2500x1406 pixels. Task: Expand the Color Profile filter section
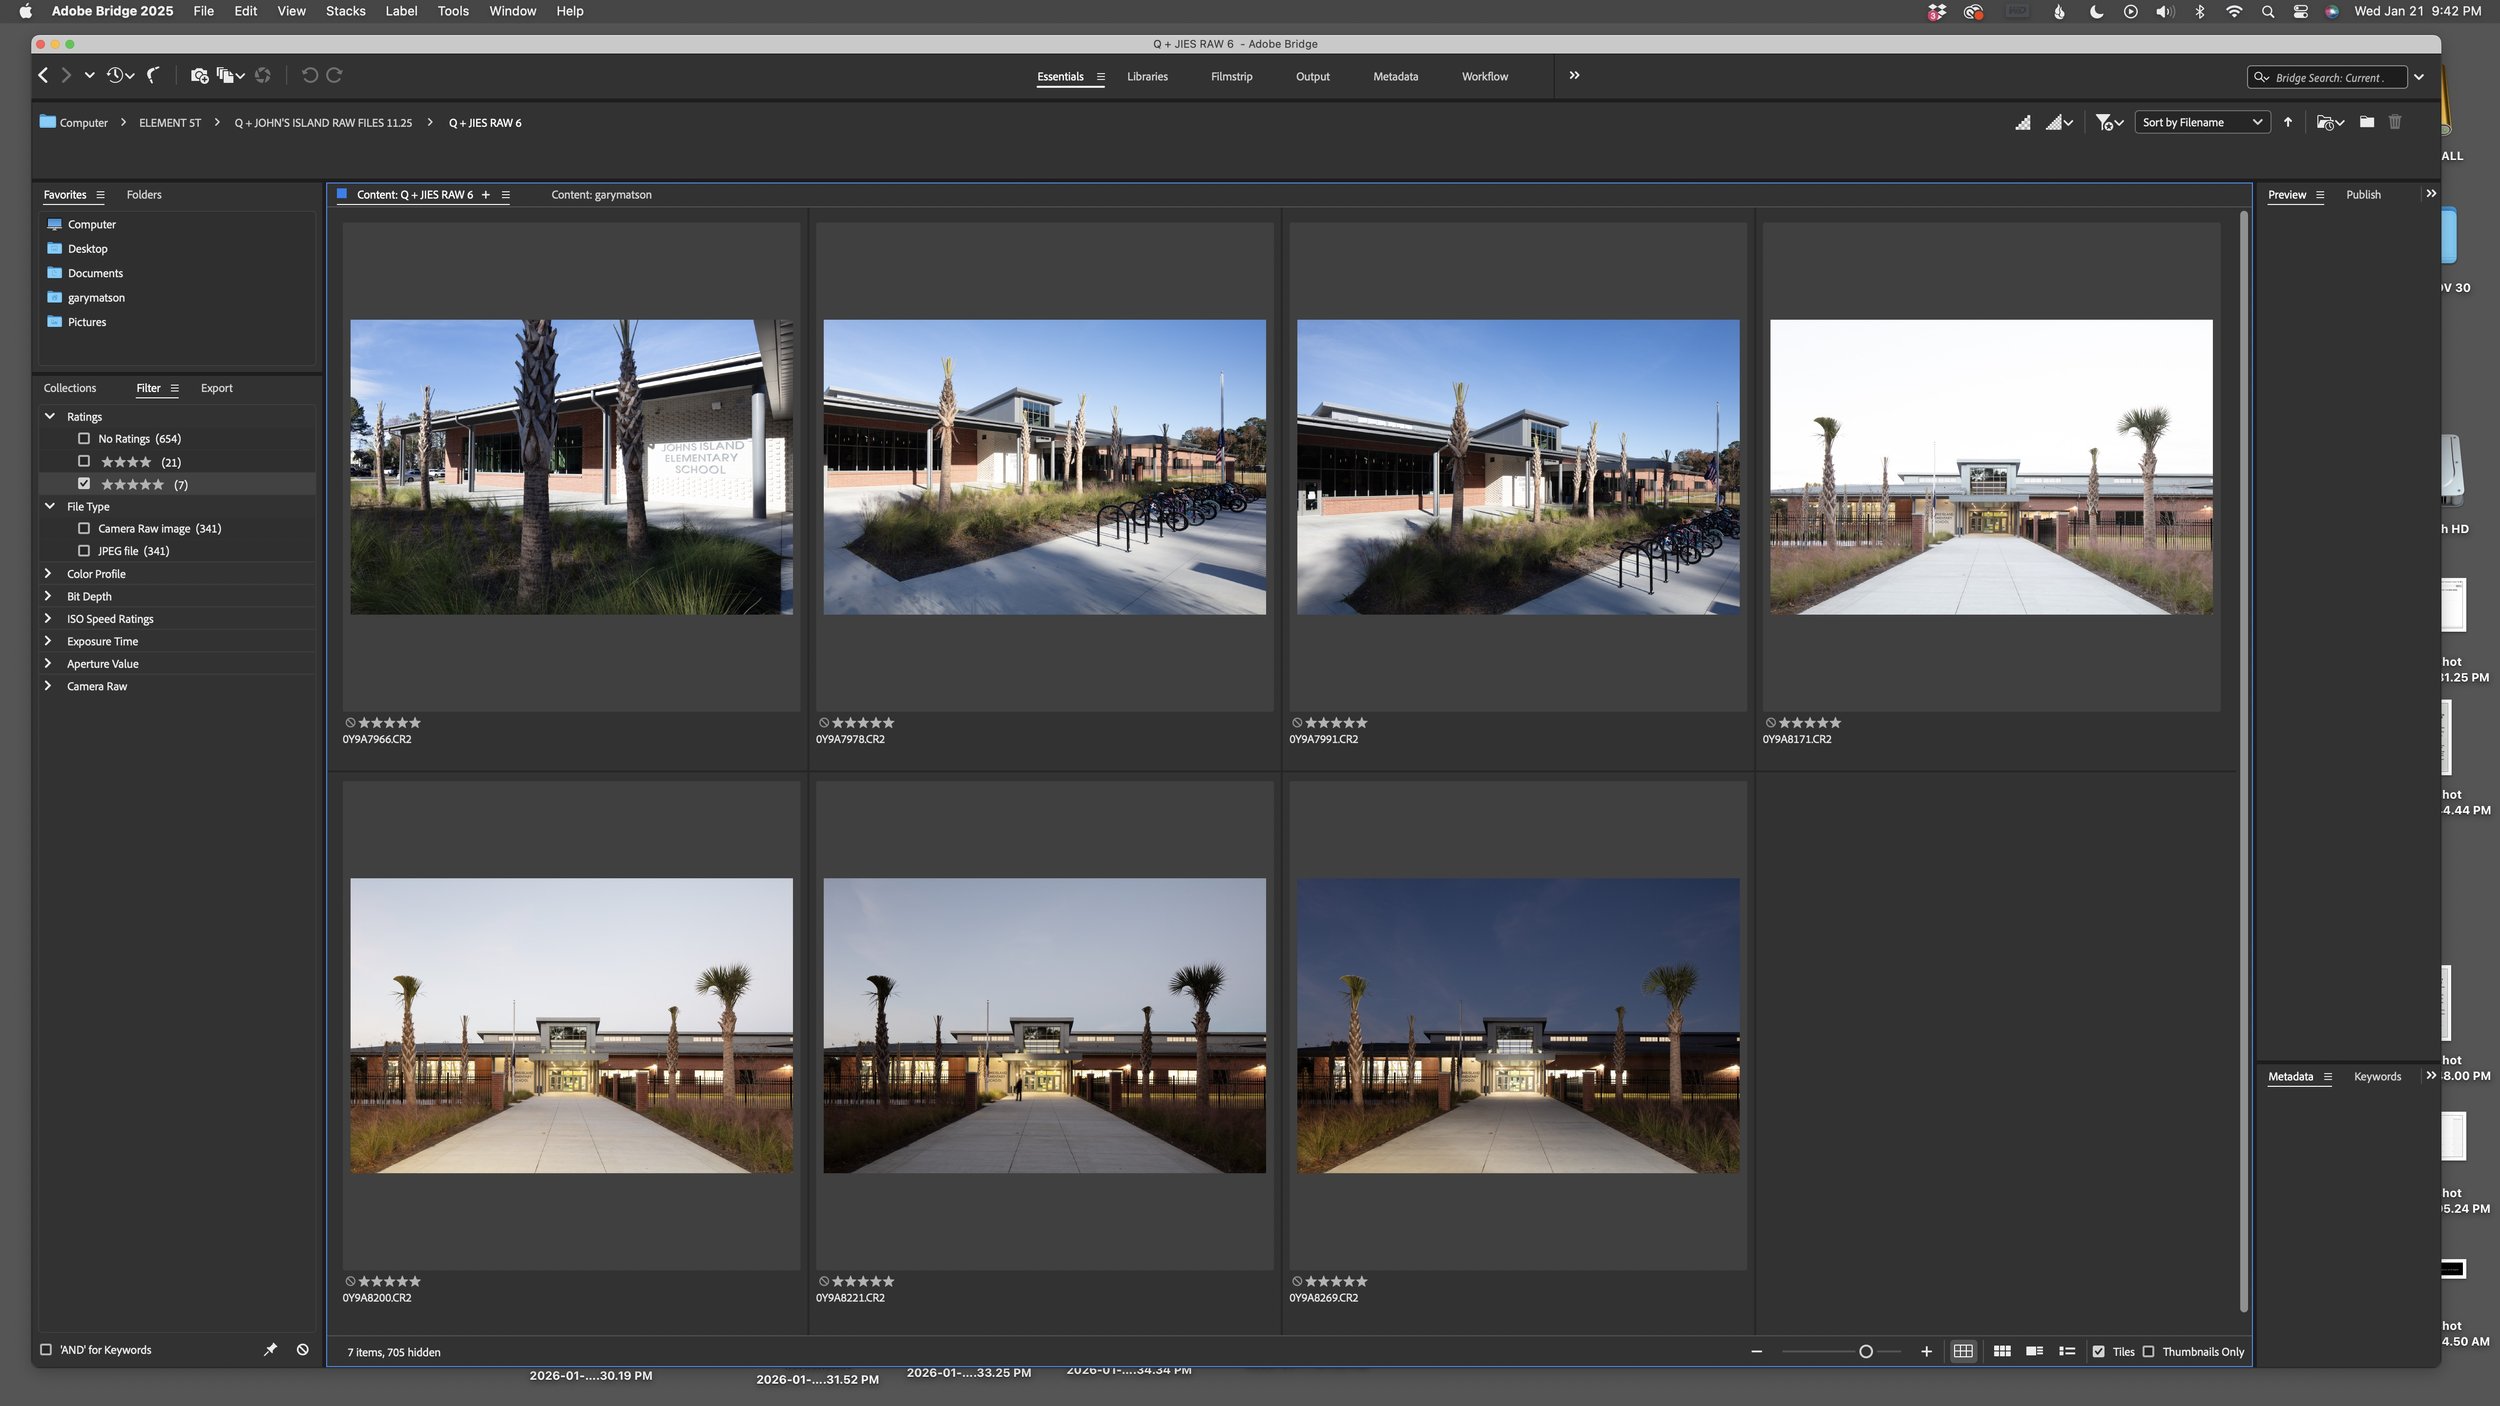coord(48,574)
